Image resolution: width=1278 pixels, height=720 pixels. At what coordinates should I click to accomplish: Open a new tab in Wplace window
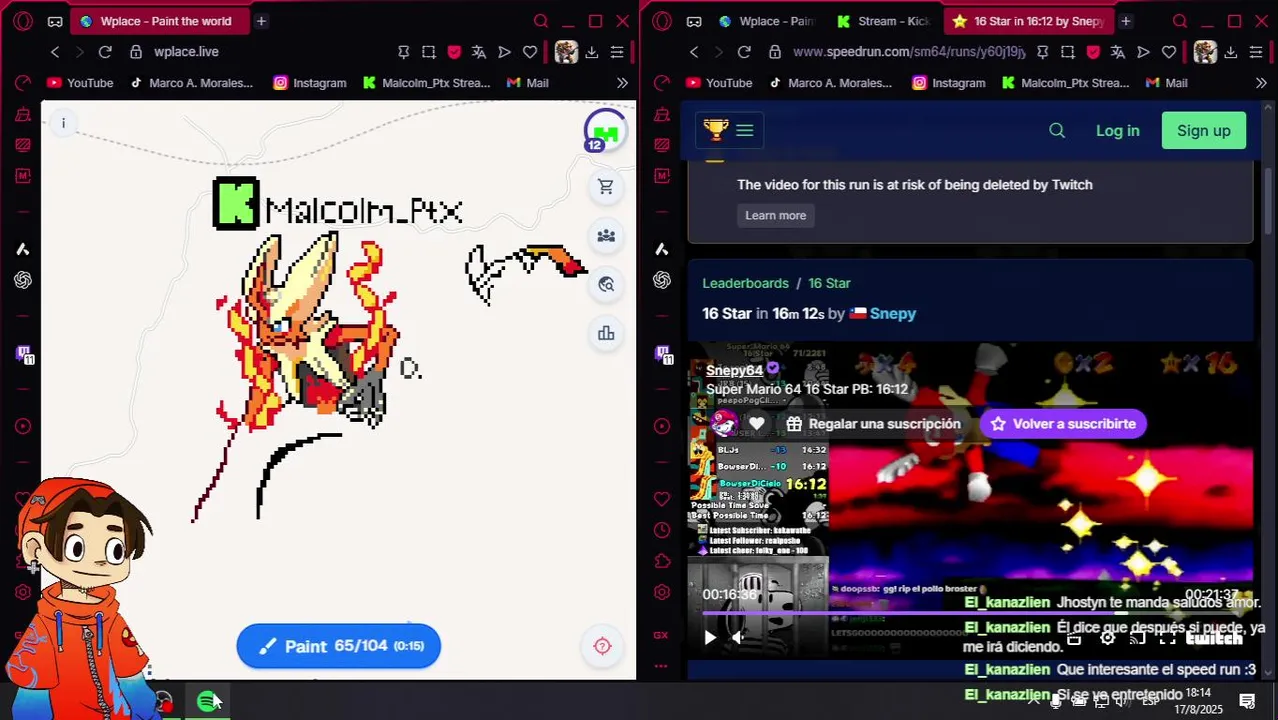[261, 21]
